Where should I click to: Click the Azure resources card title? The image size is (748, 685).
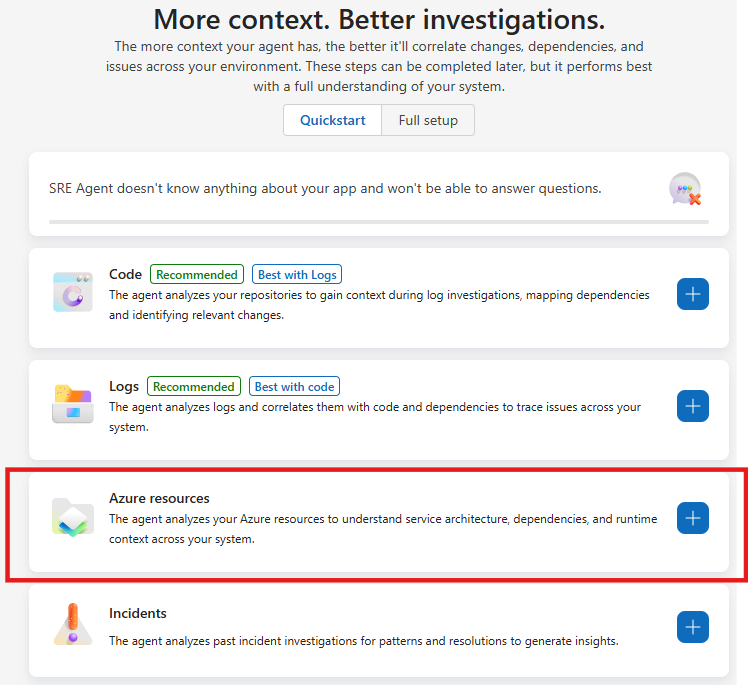tap(159, 498)
